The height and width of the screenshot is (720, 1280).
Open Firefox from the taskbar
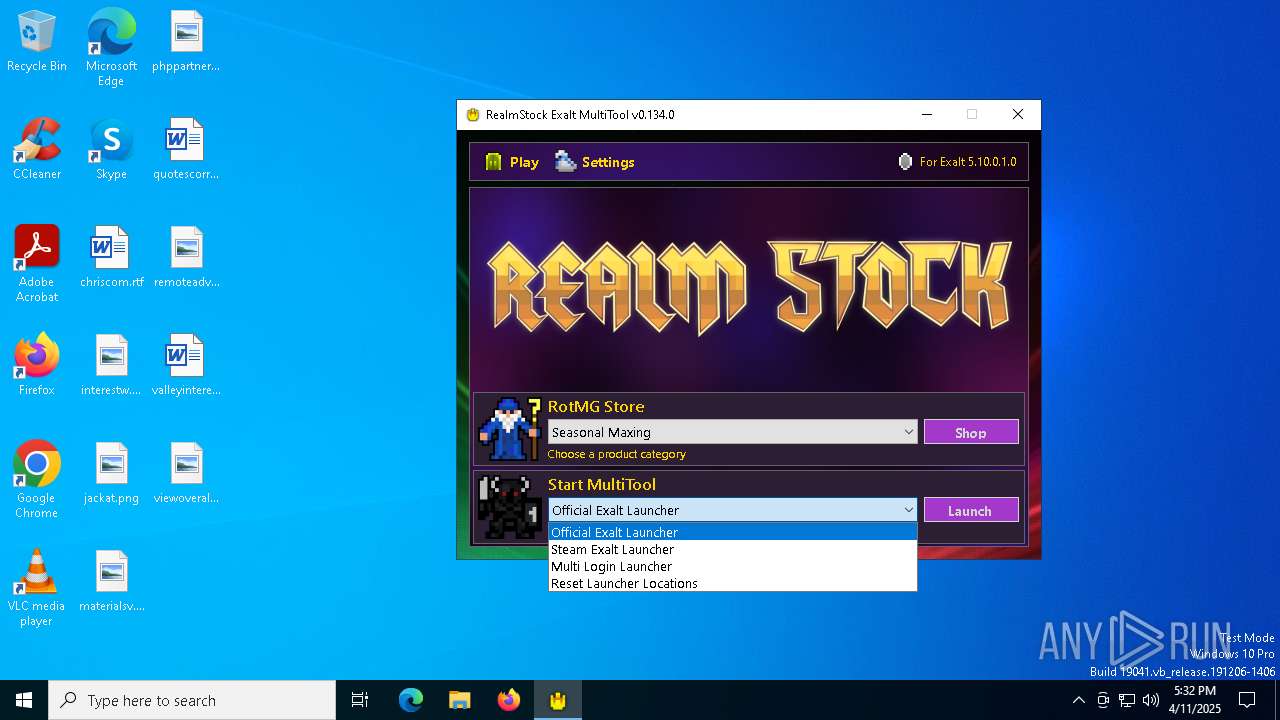pyautogui.click(x=508, y=700)
